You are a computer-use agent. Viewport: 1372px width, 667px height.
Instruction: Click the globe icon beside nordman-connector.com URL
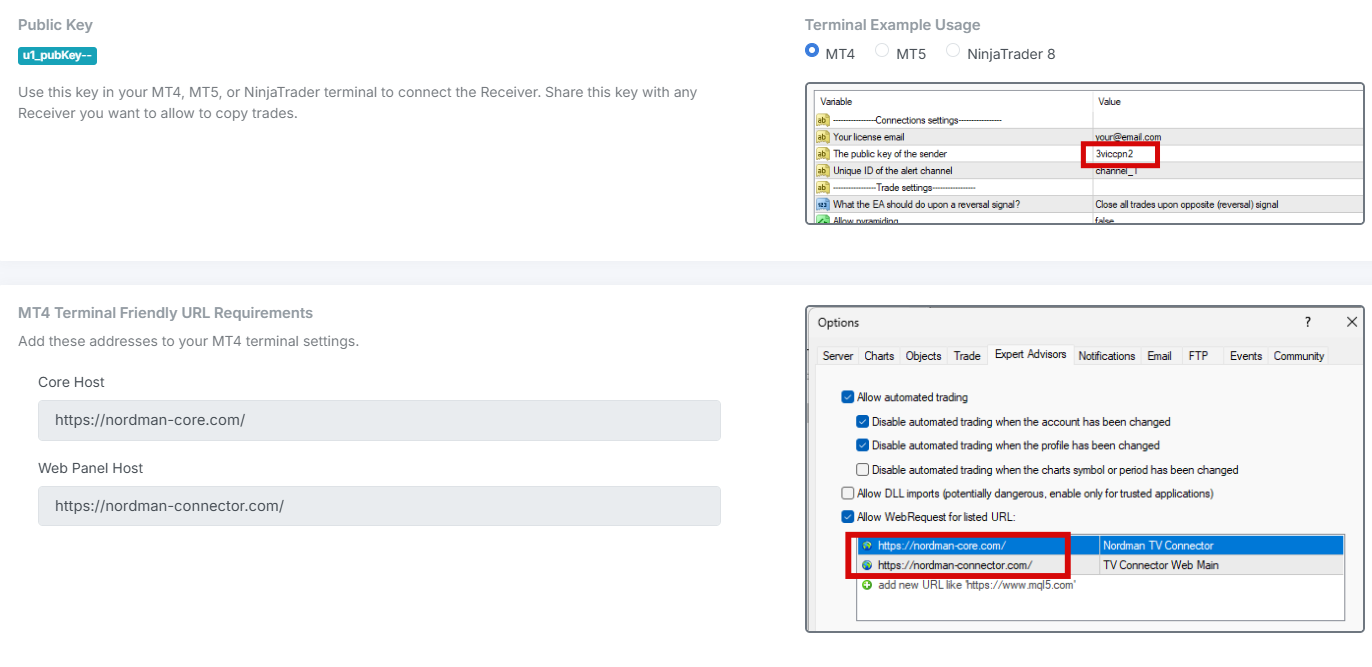coord(867,565)
